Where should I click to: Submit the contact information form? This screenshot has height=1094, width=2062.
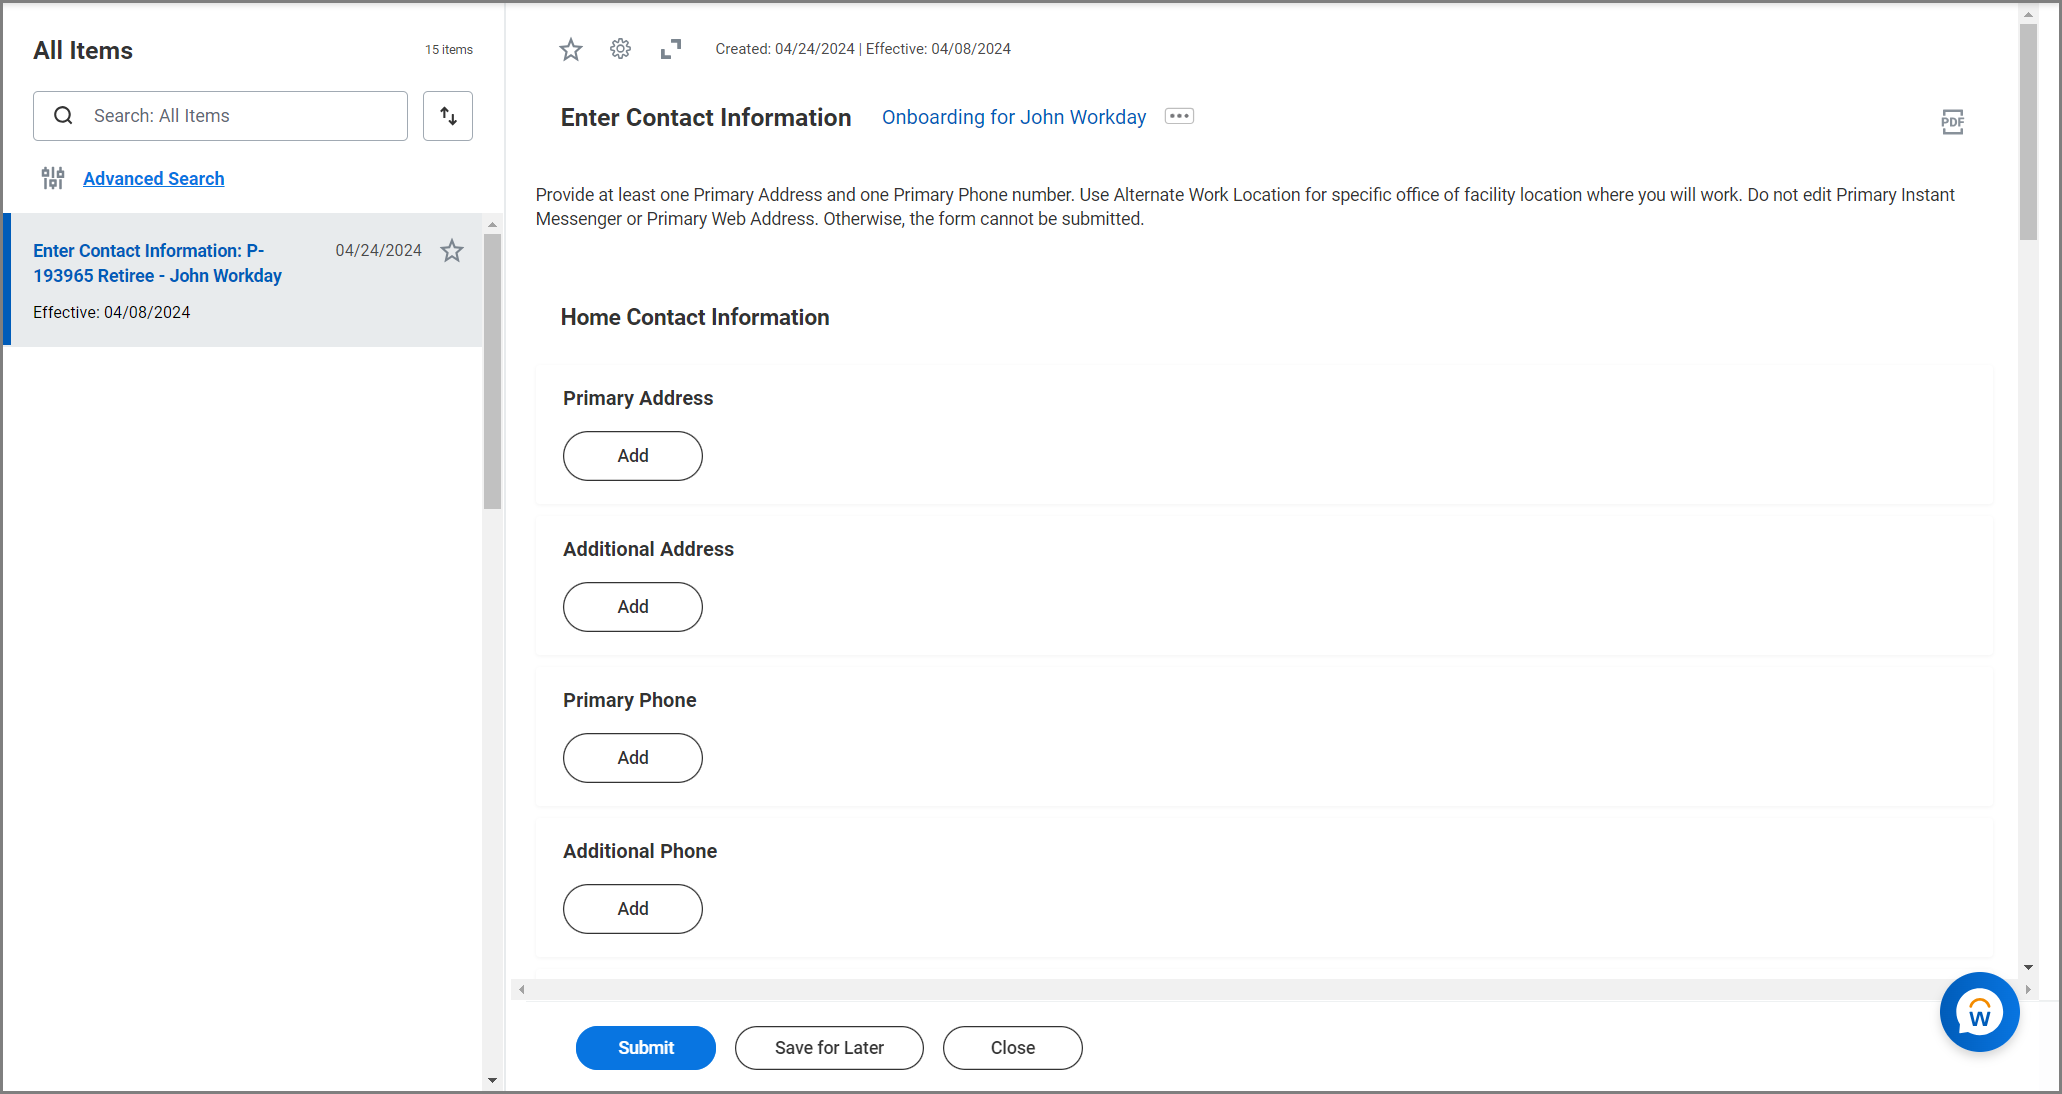[x=646, y=1048]
